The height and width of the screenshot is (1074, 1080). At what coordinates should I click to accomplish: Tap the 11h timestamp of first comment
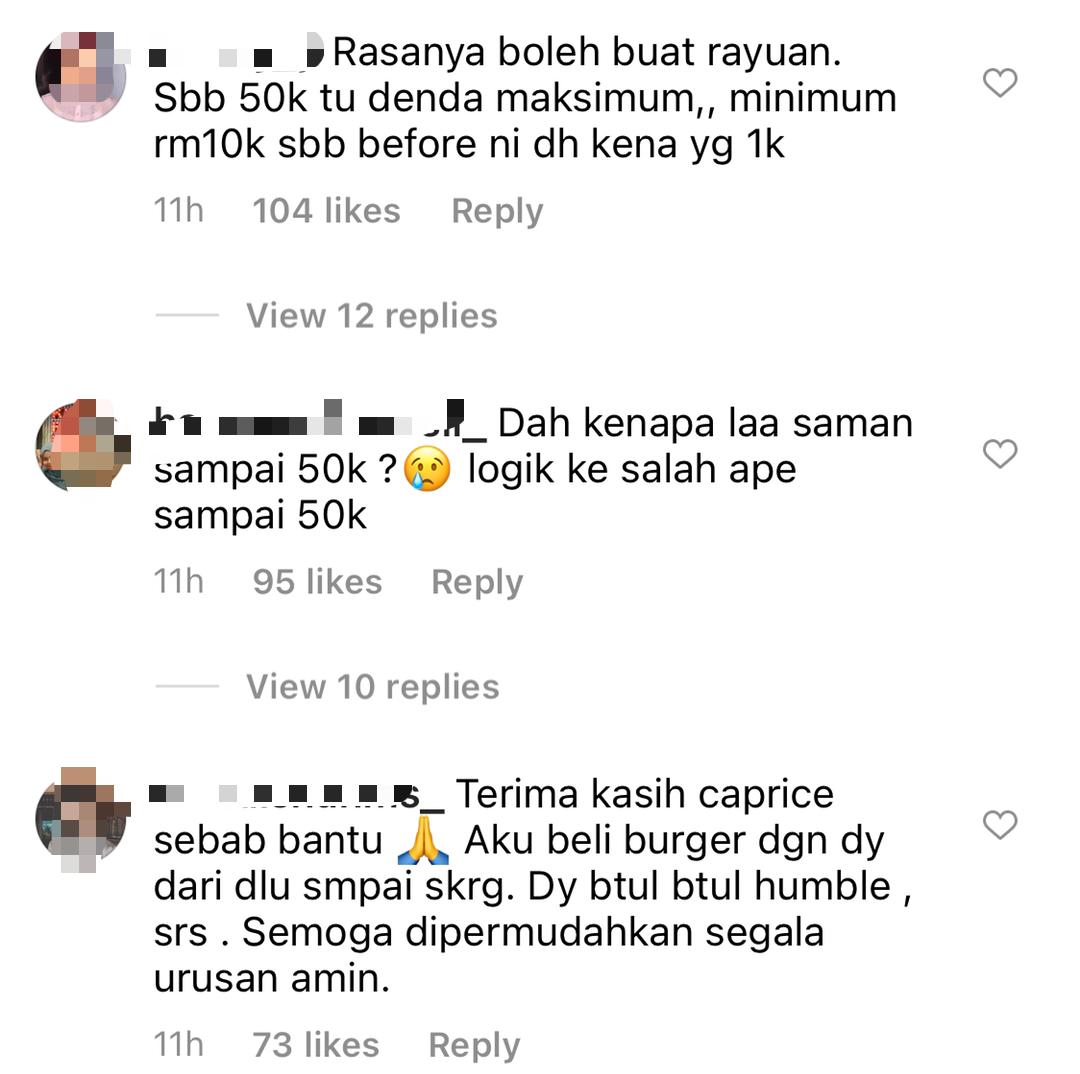178,211
